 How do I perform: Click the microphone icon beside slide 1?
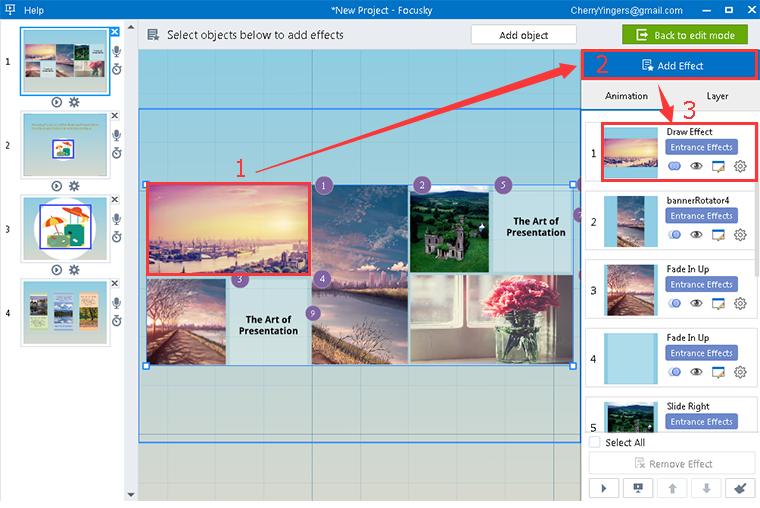[116, 51]
